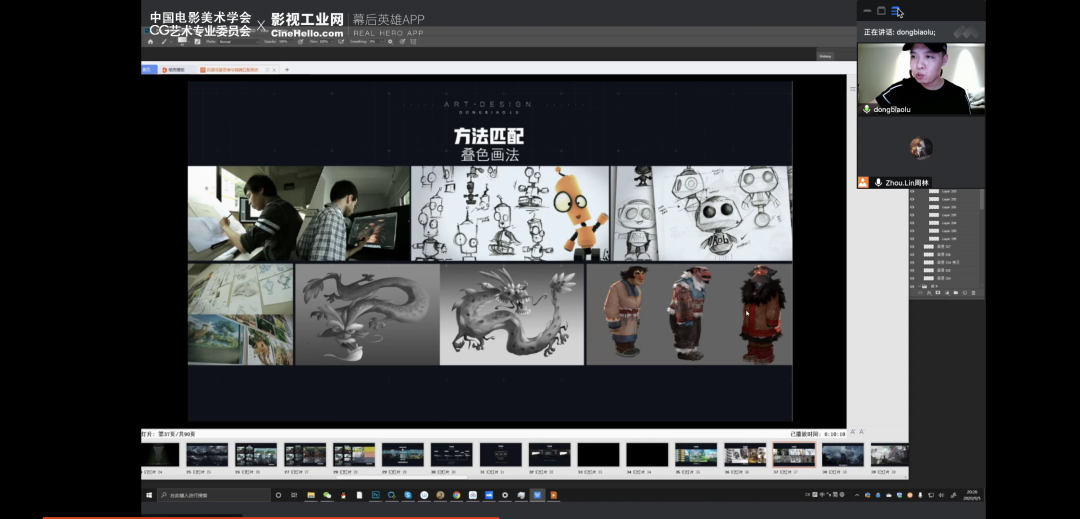Viewport: 1080px width, 519px height.
Task: Click the Photoshop Home icon in options bar
Action: [x=150, y=42]
